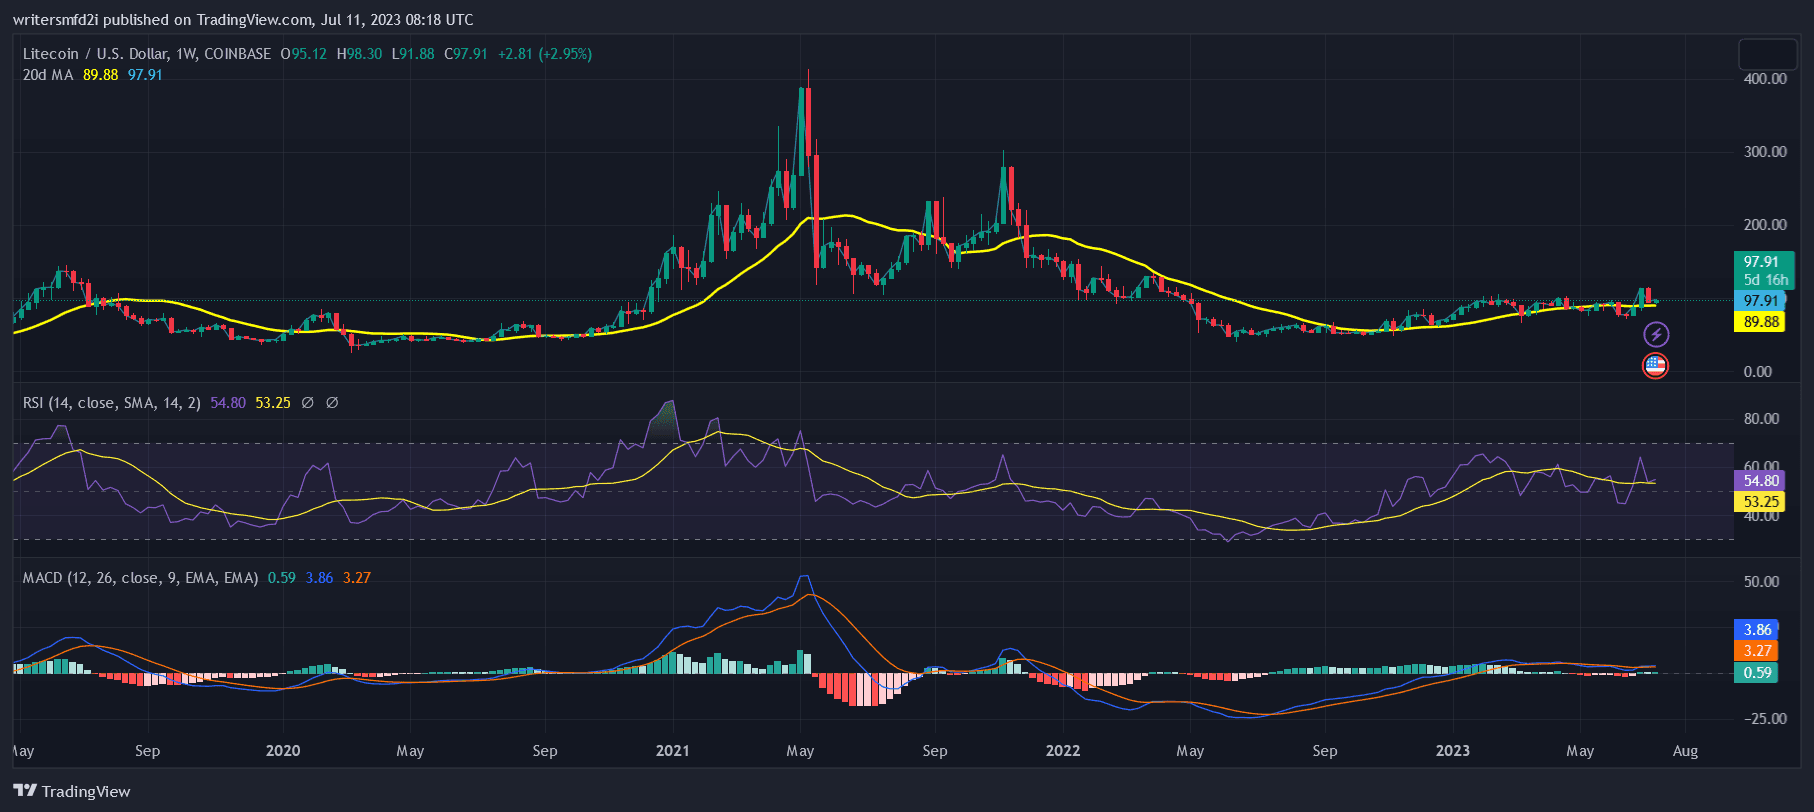Viewport: 1814px width, 812px height.
Task: Click the purple lightning bolt event icon
Action: click(1656, 334)
